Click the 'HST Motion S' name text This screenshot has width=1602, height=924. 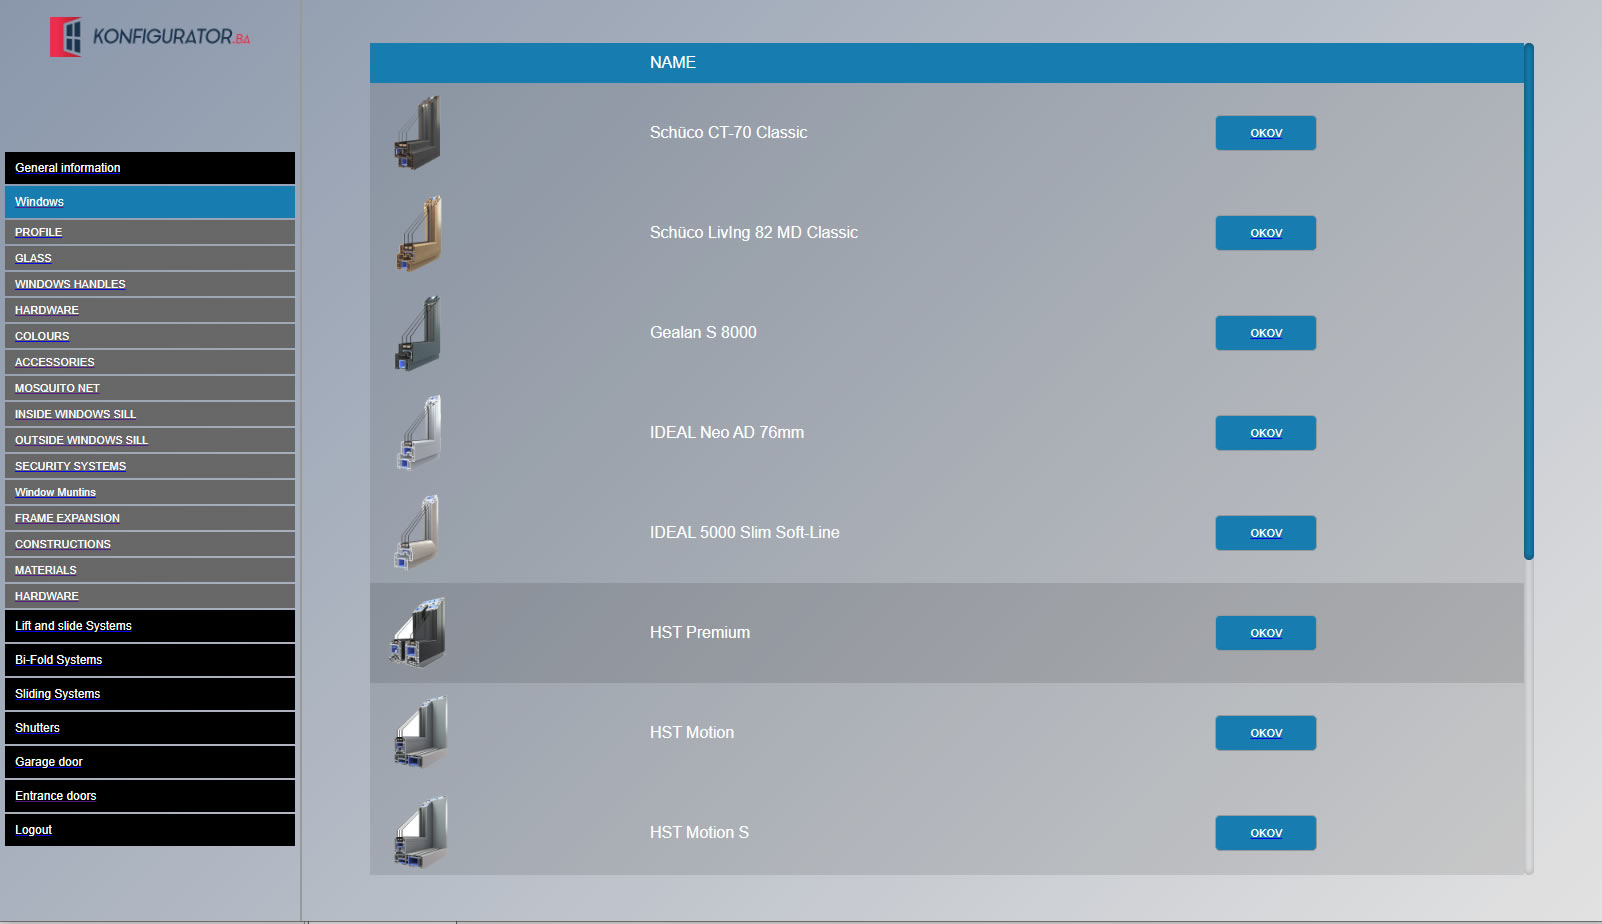click(699, 832)
